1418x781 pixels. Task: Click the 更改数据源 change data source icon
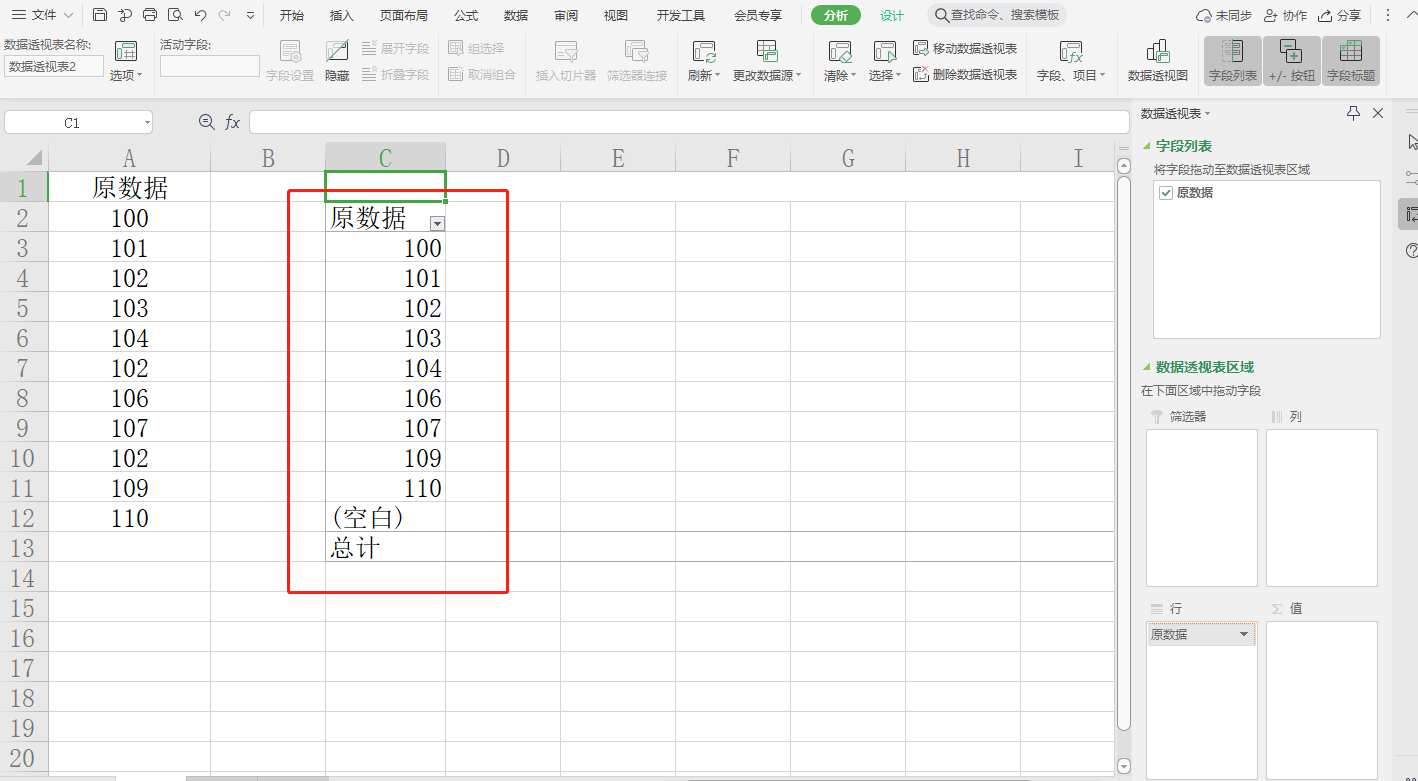click(x=767, y=53)
